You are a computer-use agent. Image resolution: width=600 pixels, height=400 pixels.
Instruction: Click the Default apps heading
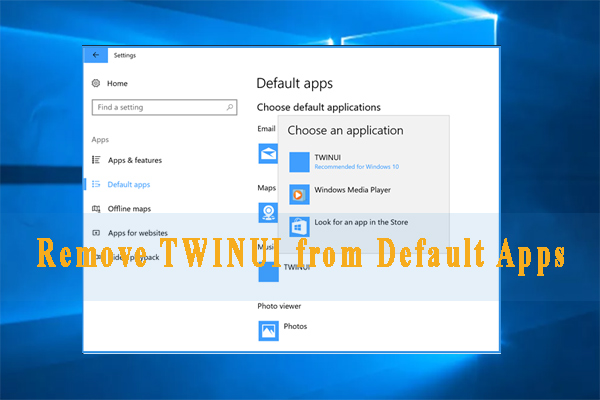[x=295, y=83]
